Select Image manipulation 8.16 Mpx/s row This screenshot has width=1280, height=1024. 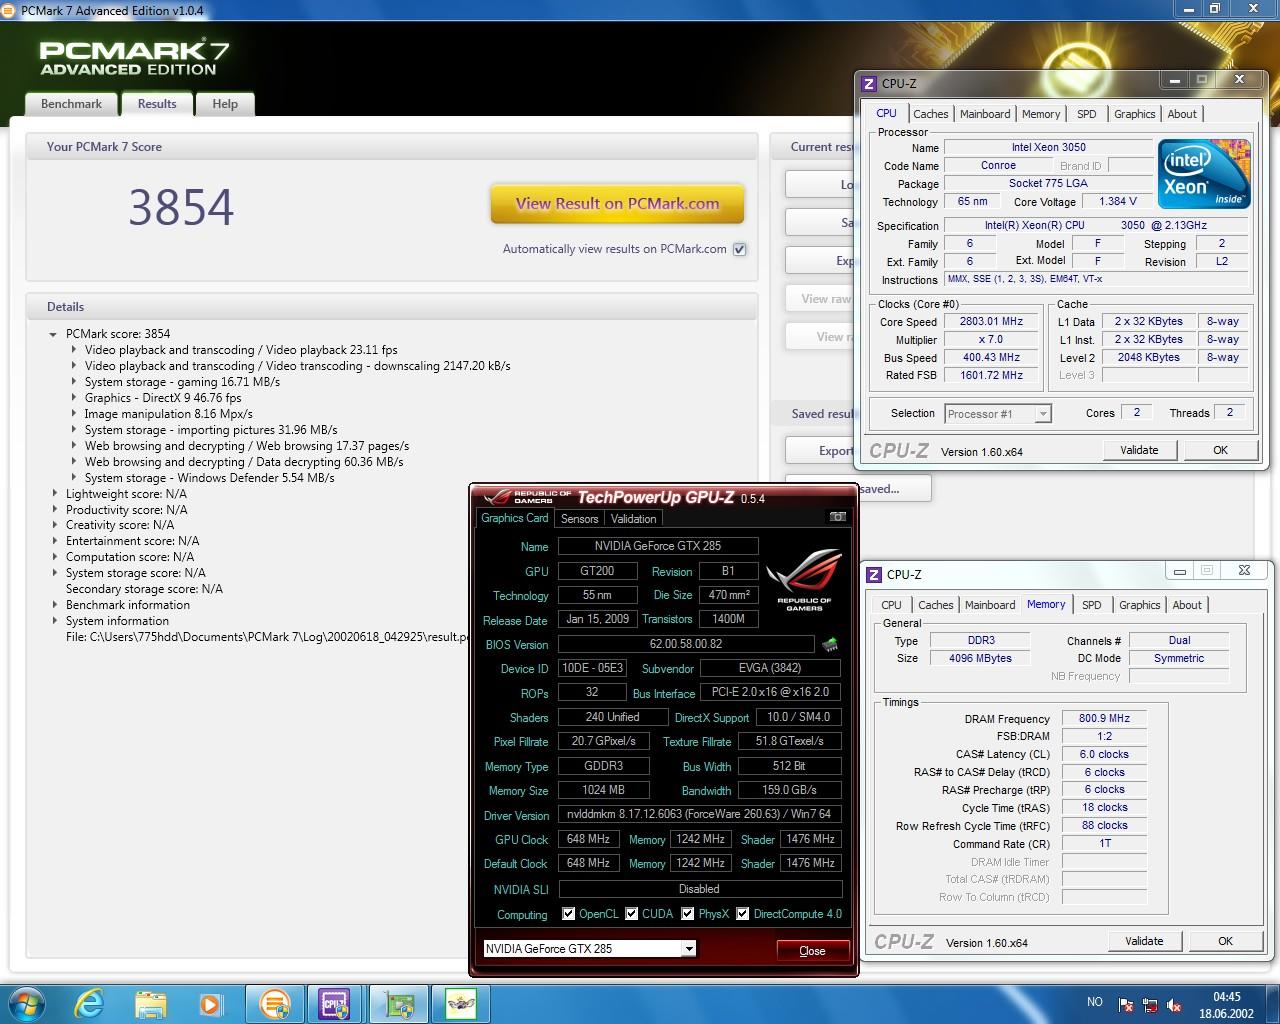pyautogui.click(x=168, y=414)
